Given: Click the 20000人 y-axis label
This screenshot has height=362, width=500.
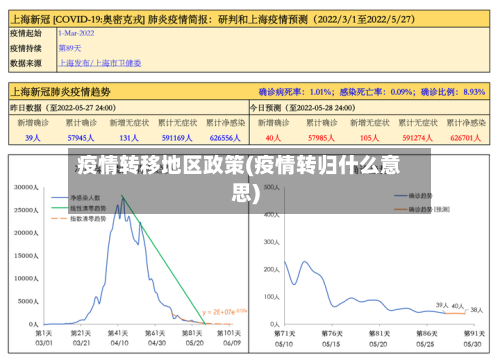Looking at the screenshot, I should [x=26, y=233].
